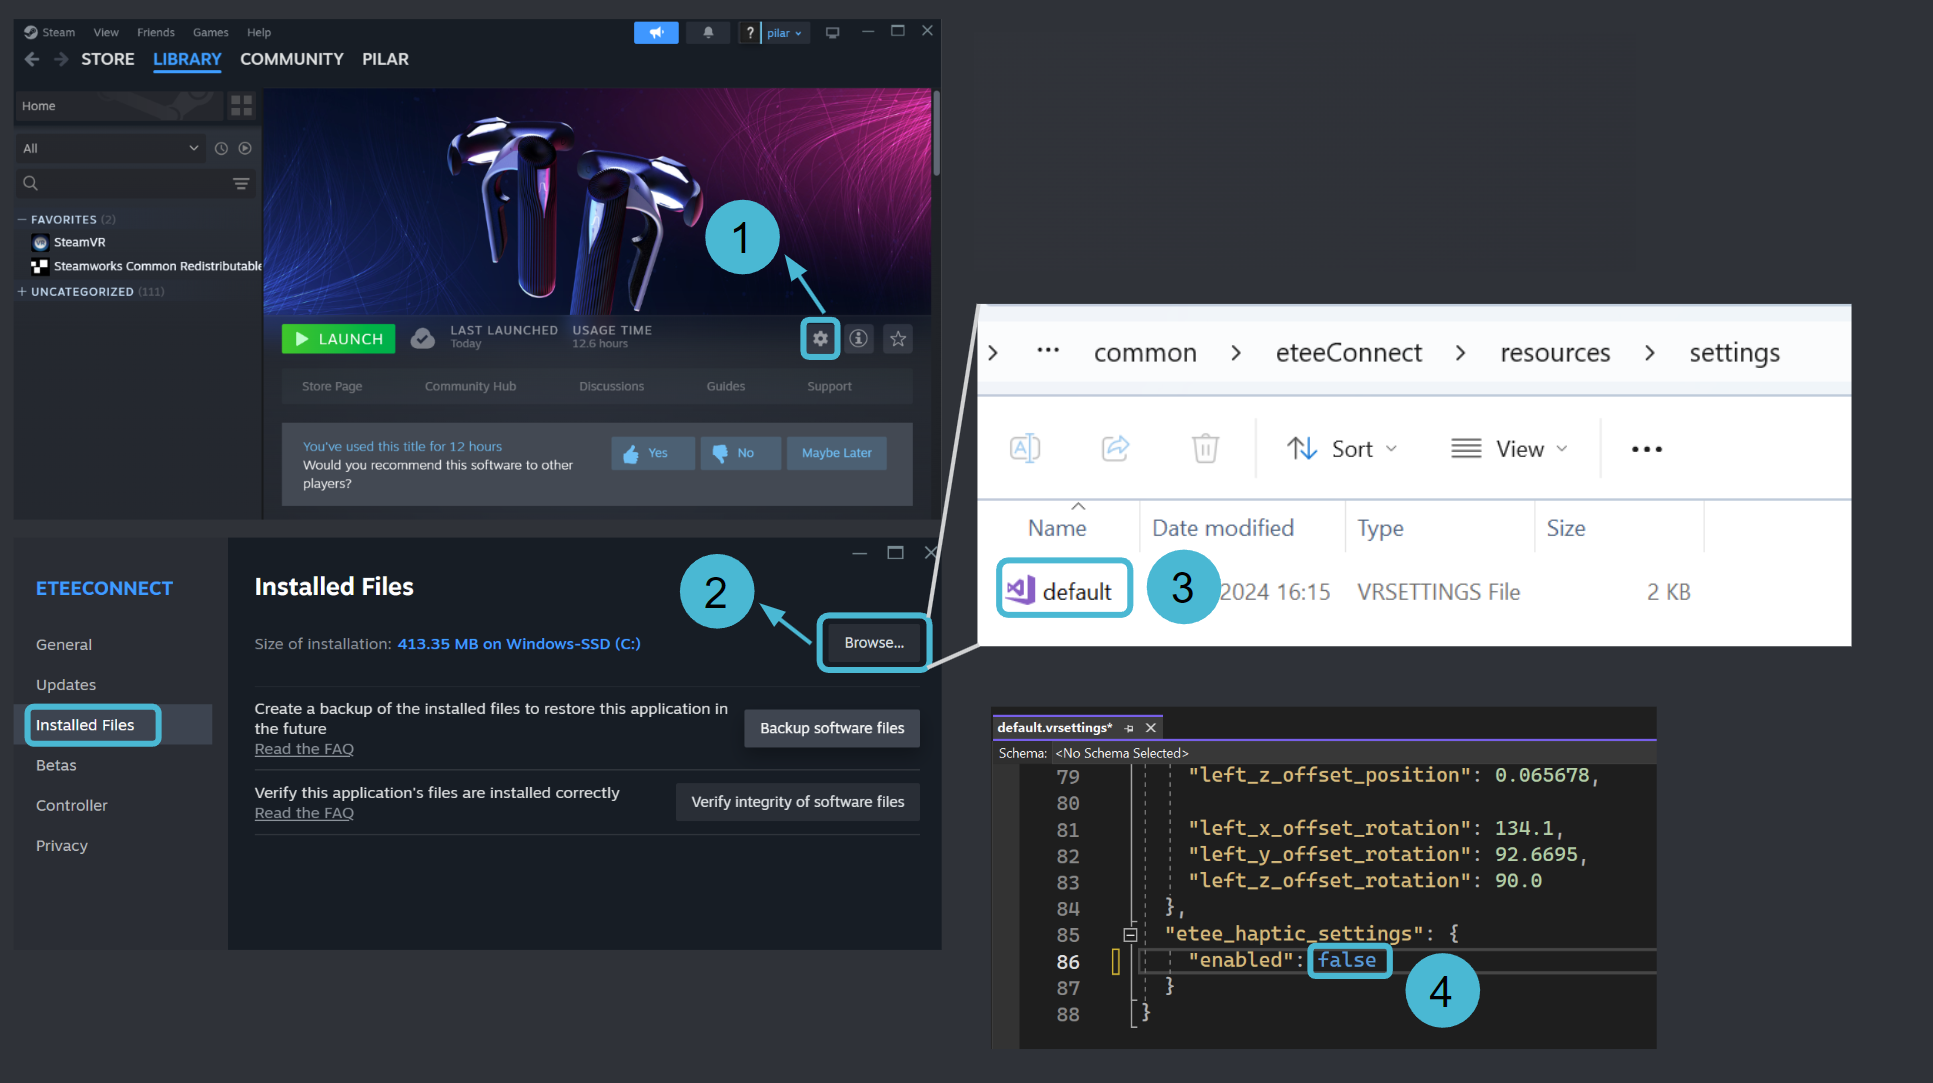Click Big Picture mode monitor icon
This screenshot has width=1933, height=1083.
tap(832, 33)
